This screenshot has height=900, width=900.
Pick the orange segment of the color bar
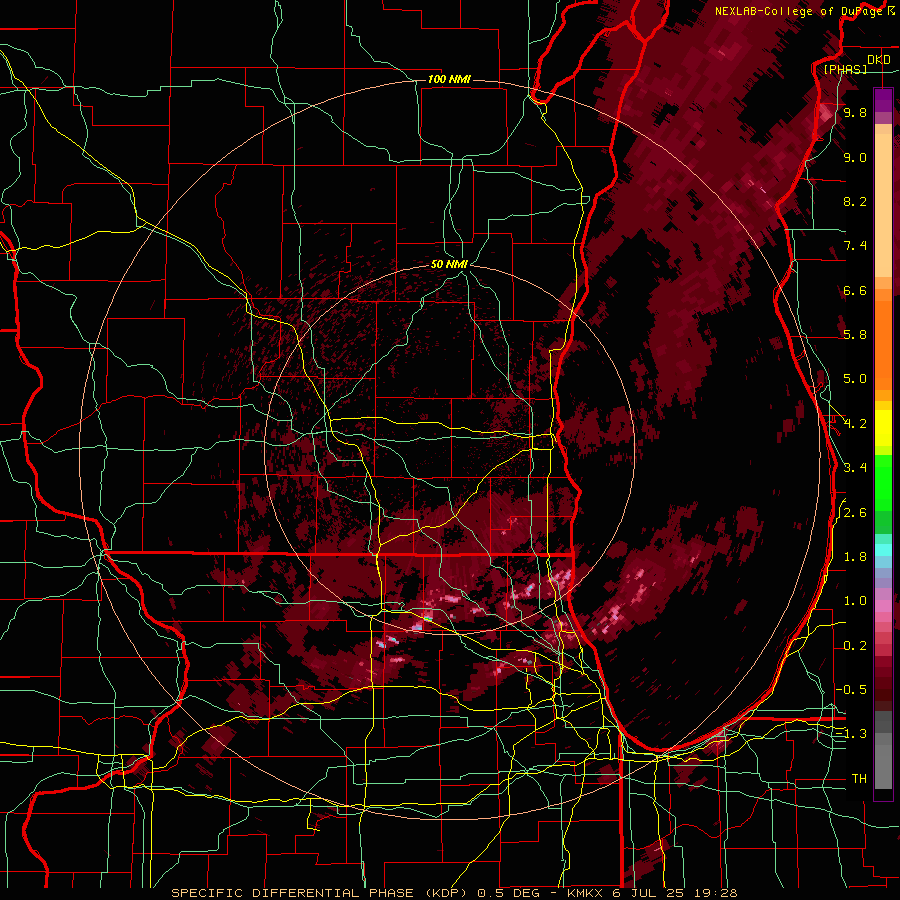[x=883, y=344]
